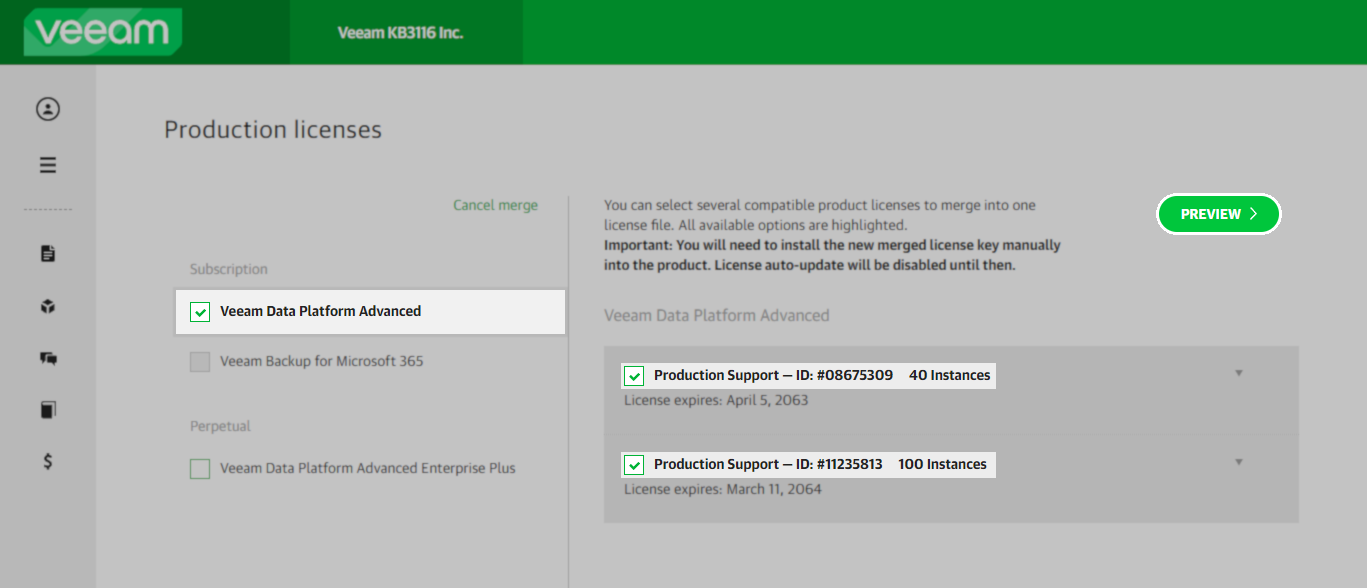Open documentation via the book icon
Screen dimensions: 1367x588
coord(47,409)
